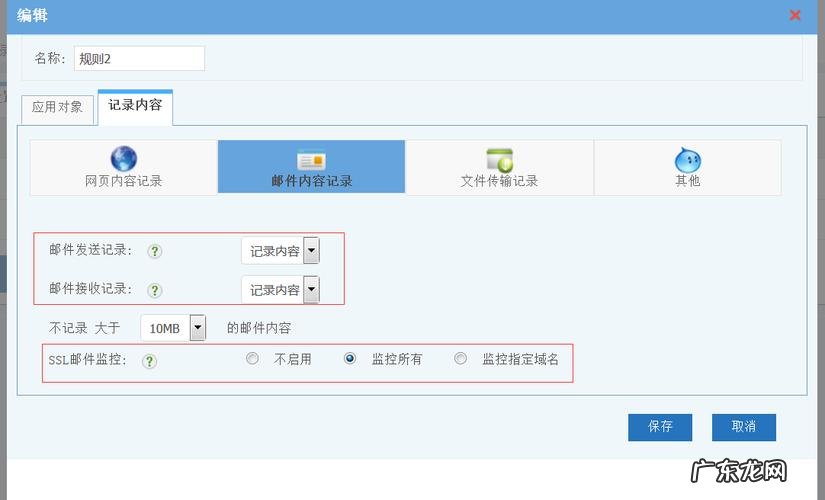Click the 监控所有 label text
This screenshot has height=500, width=825.
point(397,359)
